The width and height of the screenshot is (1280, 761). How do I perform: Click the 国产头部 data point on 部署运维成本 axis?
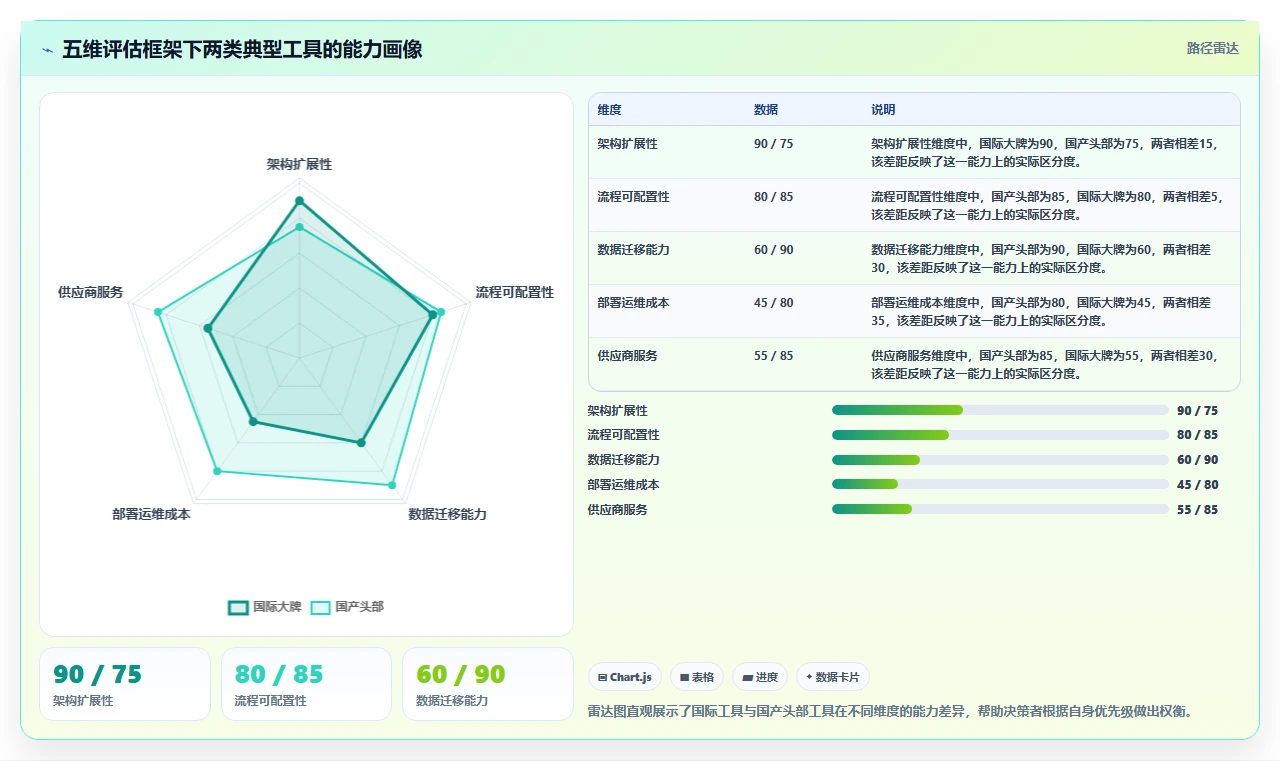217,471
